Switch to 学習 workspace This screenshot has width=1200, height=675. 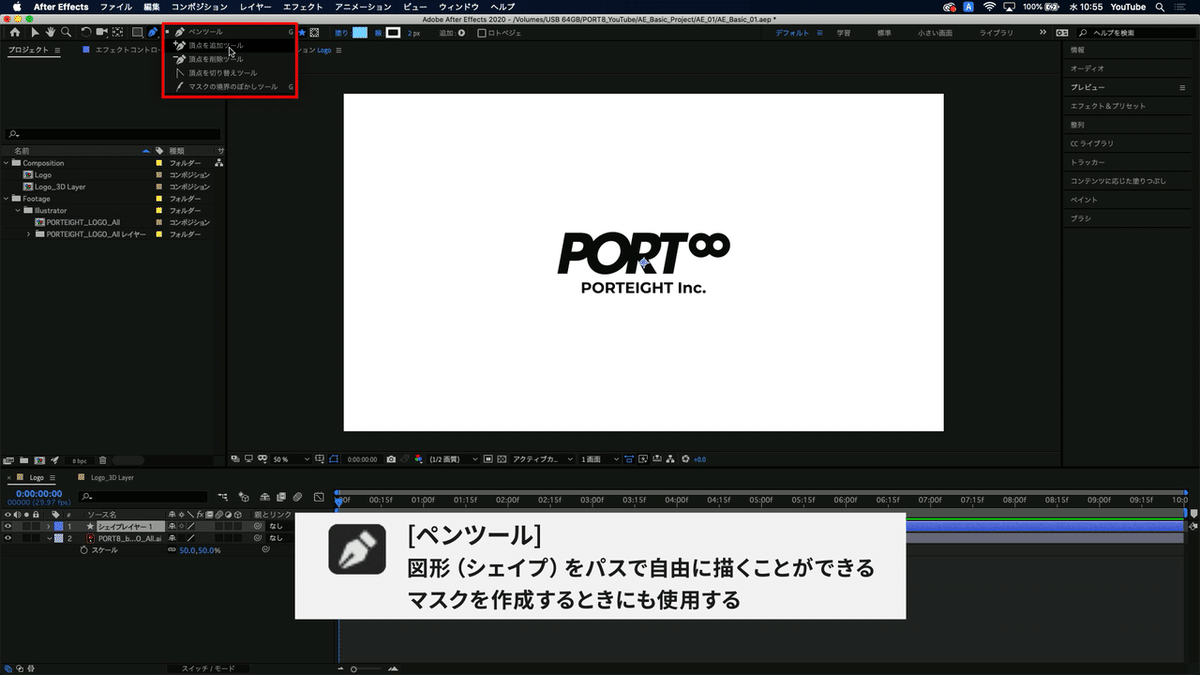coord(844,32)
